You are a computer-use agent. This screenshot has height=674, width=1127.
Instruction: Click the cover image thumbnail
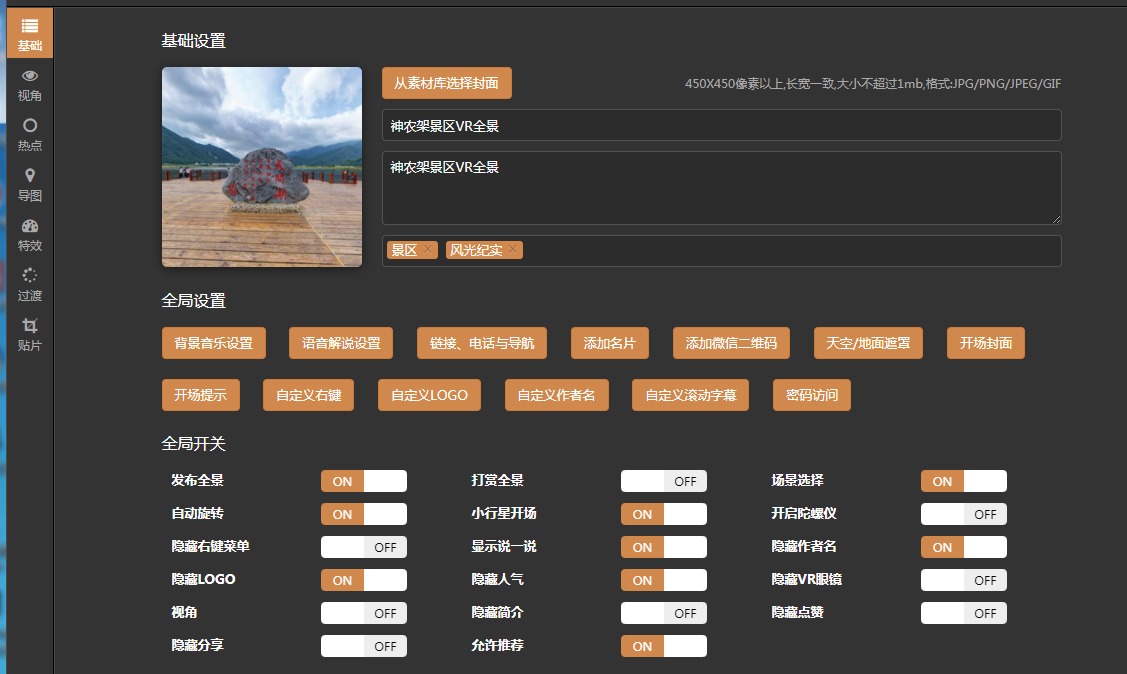[261, 167]
